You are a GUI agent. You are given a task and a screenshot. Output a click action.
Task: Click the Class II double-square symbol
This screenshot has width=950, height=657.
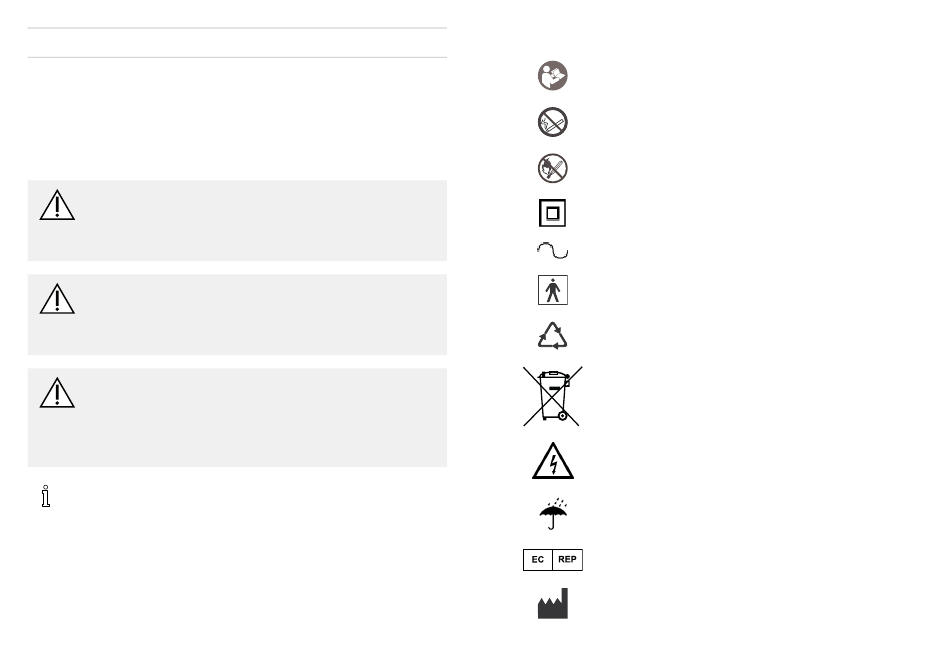pyautogui.click(x=553, y=213)
